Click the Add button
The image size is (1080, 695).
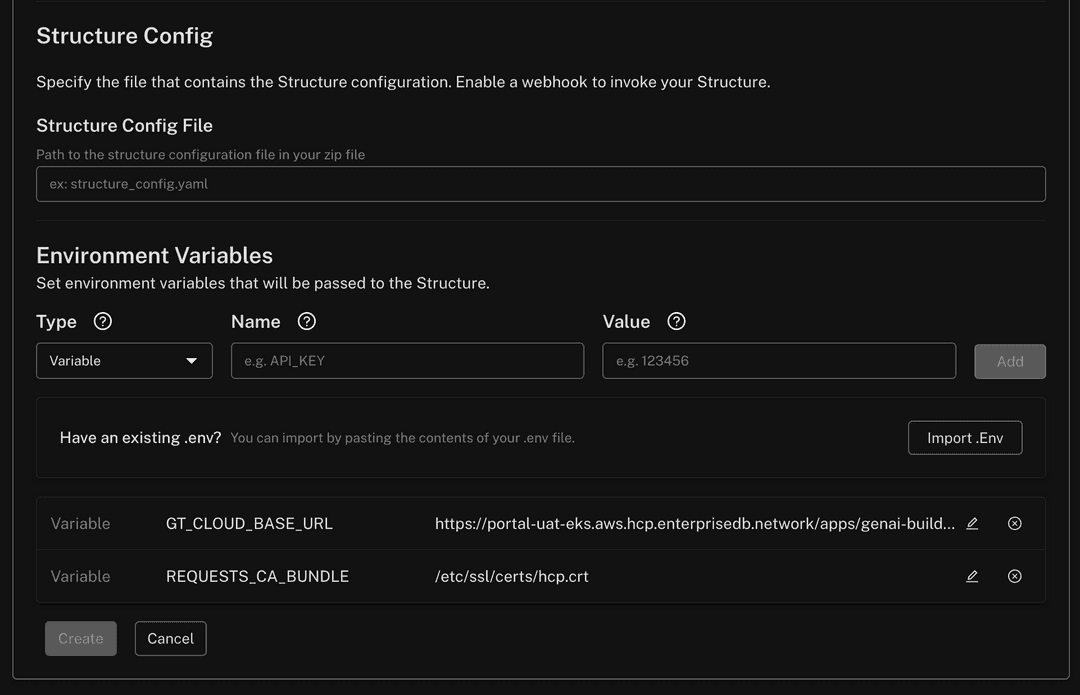1010,361
